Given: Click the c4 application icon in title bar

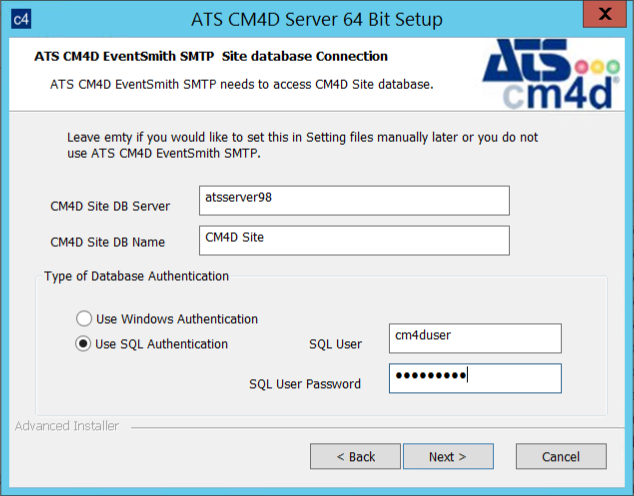Looking at the screenshot, I should [21, 18].
